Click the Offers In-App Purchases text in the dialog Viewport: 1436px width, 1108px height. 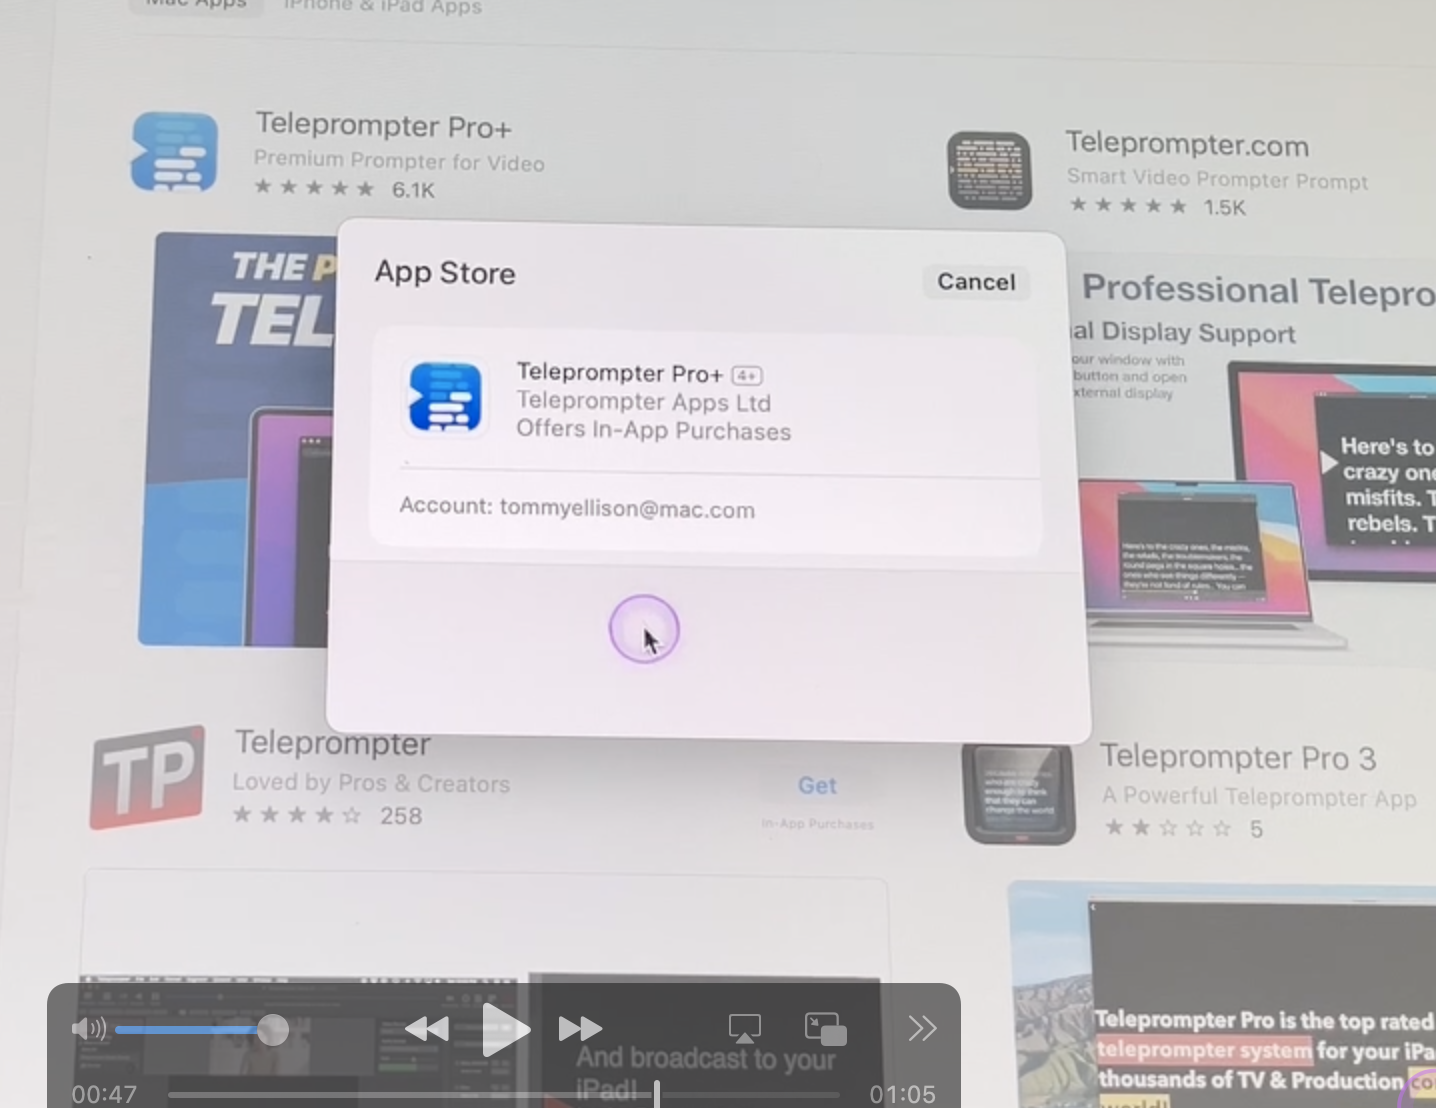click(x=653, y=430)
